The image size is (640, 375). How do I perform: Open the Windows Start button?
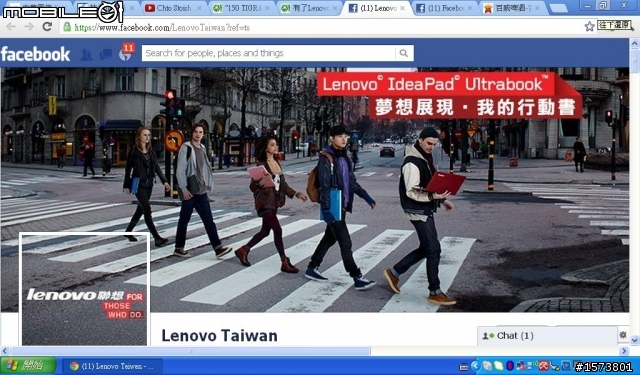28,366
